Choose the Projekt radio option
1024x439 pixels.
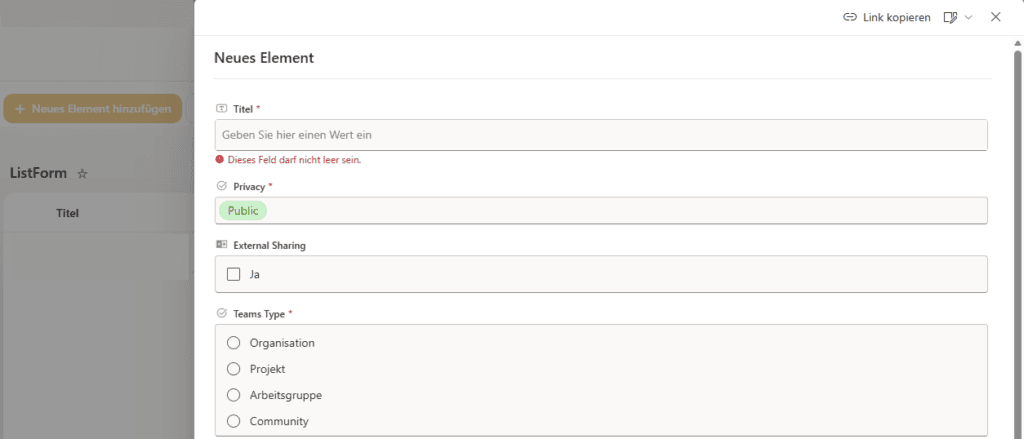click(x=233, y=369)
